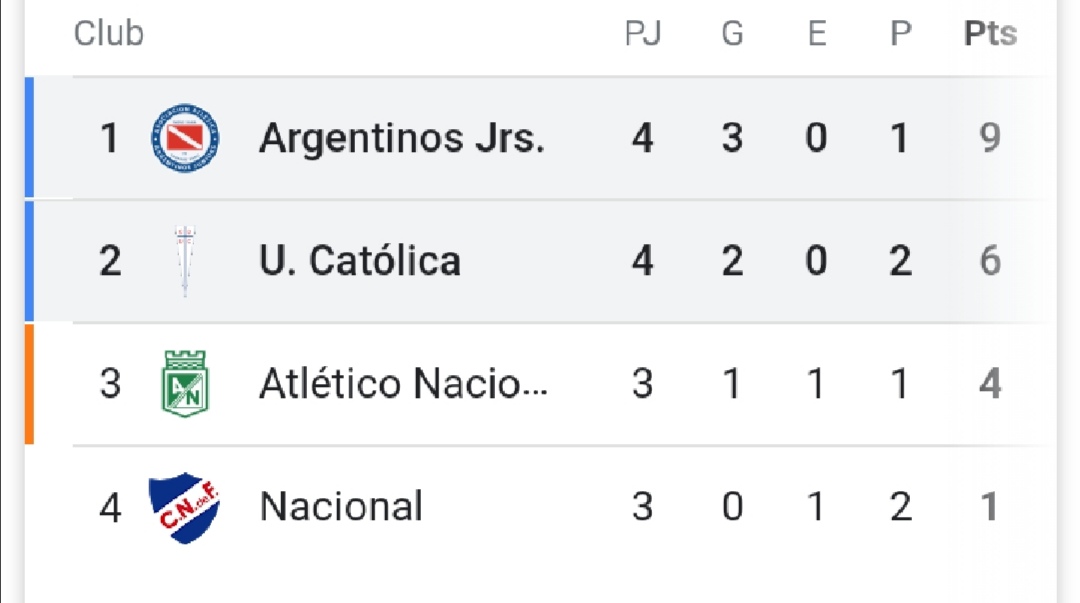Screen dimensions: 1080x603
Task: Open the Nacional team name
Action: click(x=341, y=507)
